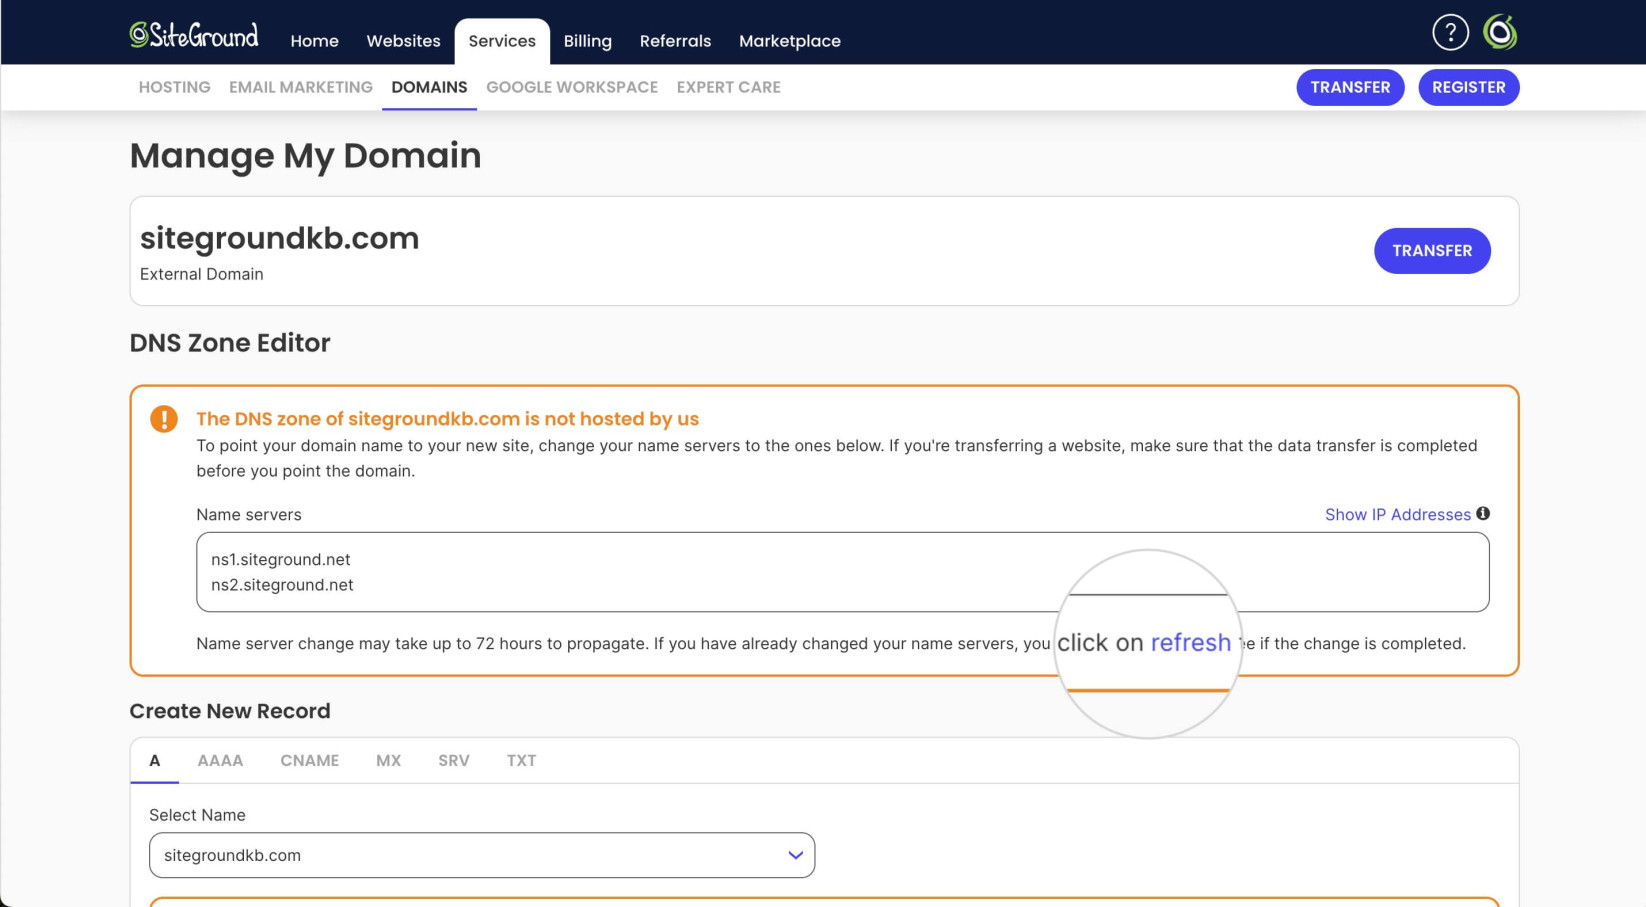Click TRANSFER button beside sitegroundkb.com
Viewport: 1646px width, 907px height.
click(1432, 251)
